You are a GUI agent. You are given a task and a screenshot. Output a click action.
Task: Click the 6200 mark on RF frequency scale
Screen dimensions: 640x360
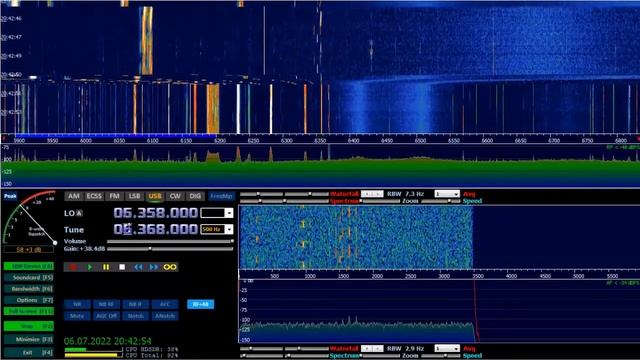220,140
